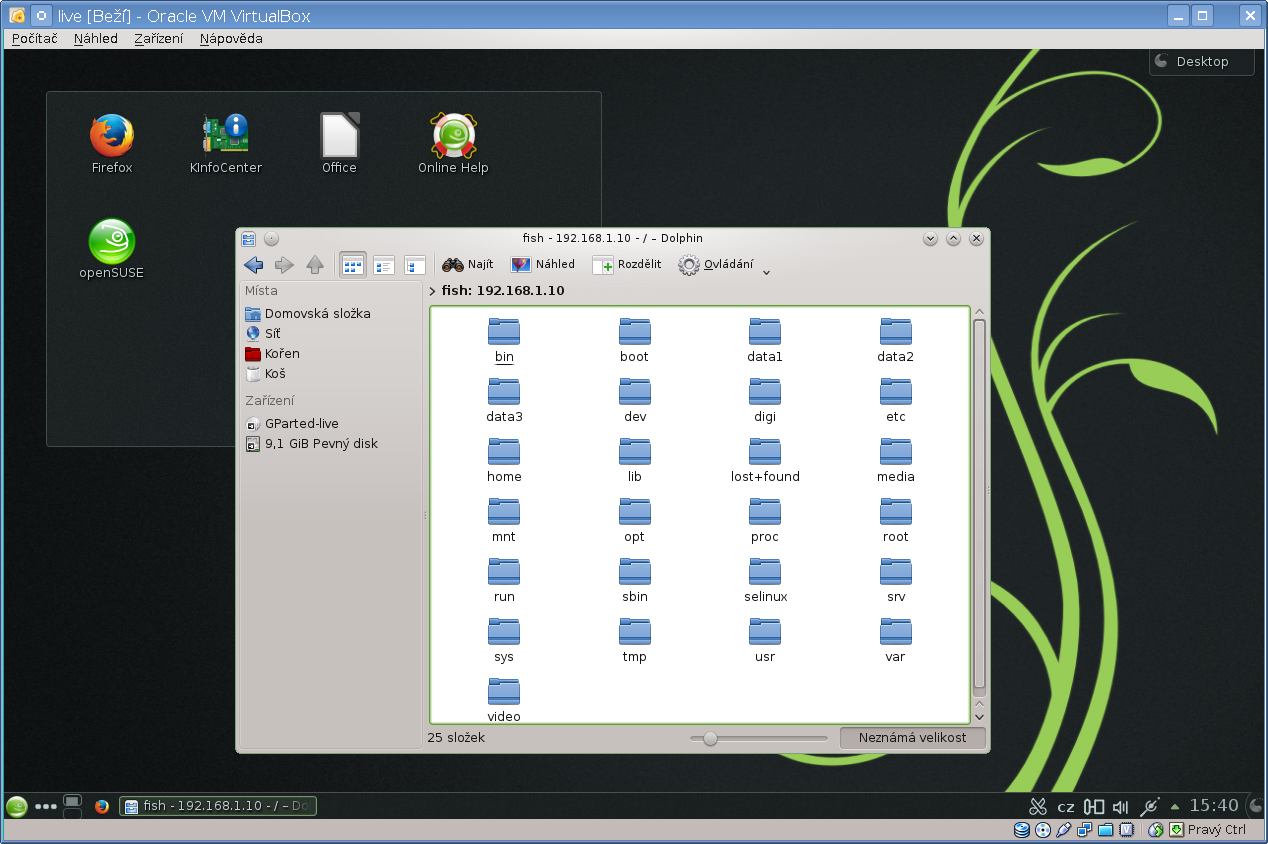Select the data1 folder icon
The width and height of the screenshot is (1268, 844).
[x=765, y=332]
